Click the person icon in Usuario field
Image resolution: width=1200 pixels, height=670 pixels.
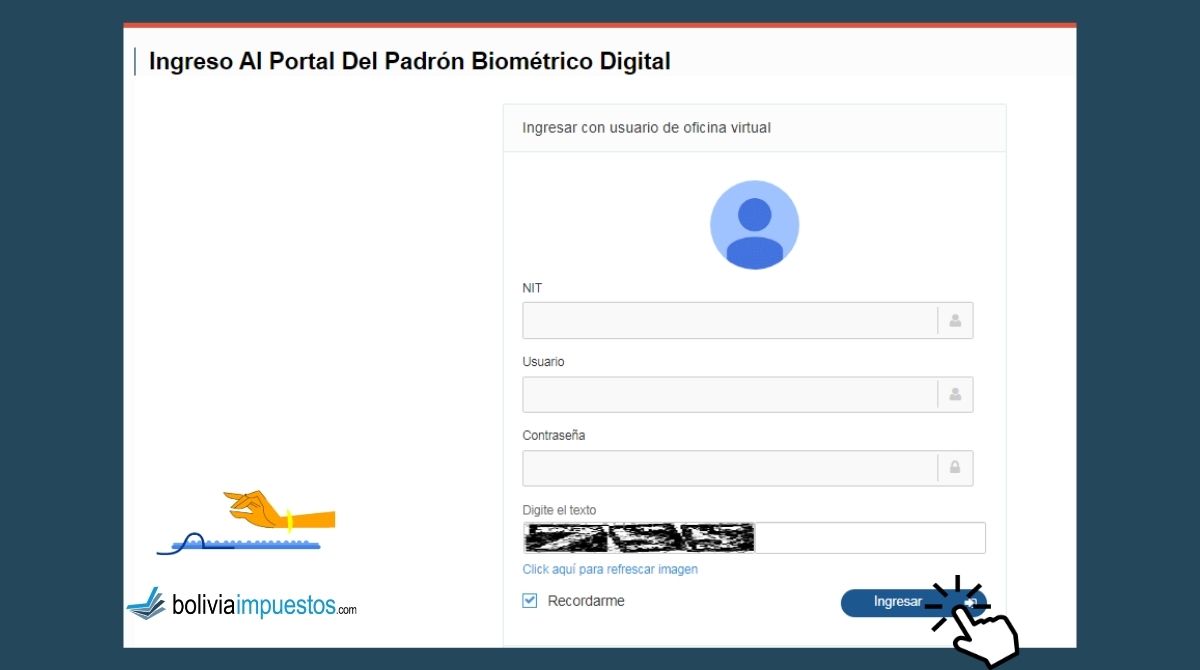pos(955,395)
